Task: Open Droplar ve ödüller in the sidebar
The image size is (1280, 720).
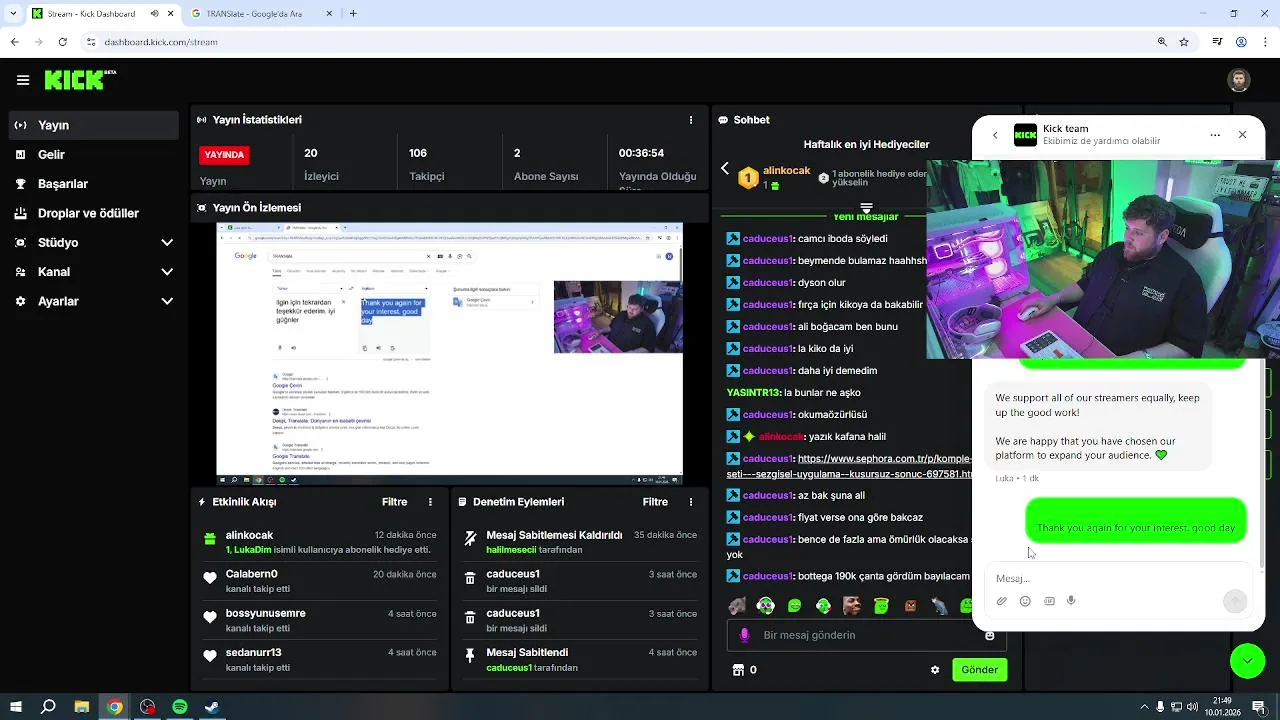Action: (95, 213)
